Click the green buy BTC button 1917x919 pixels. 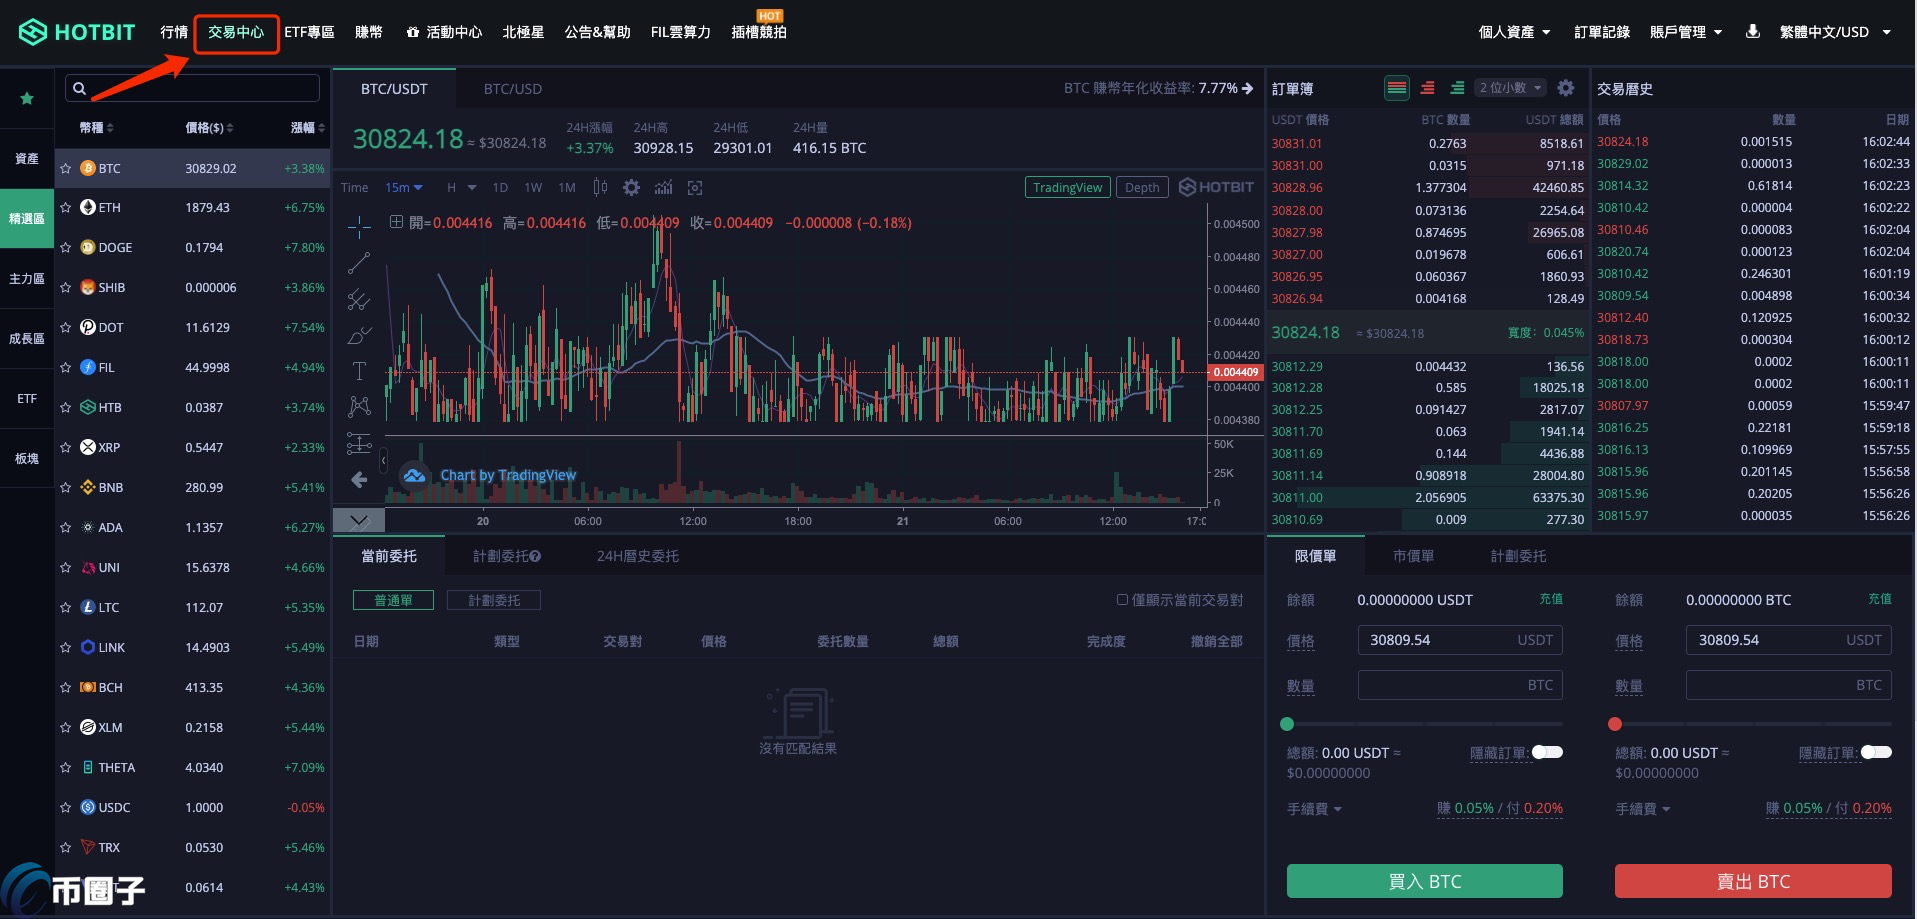click(x=1424, y=881)
